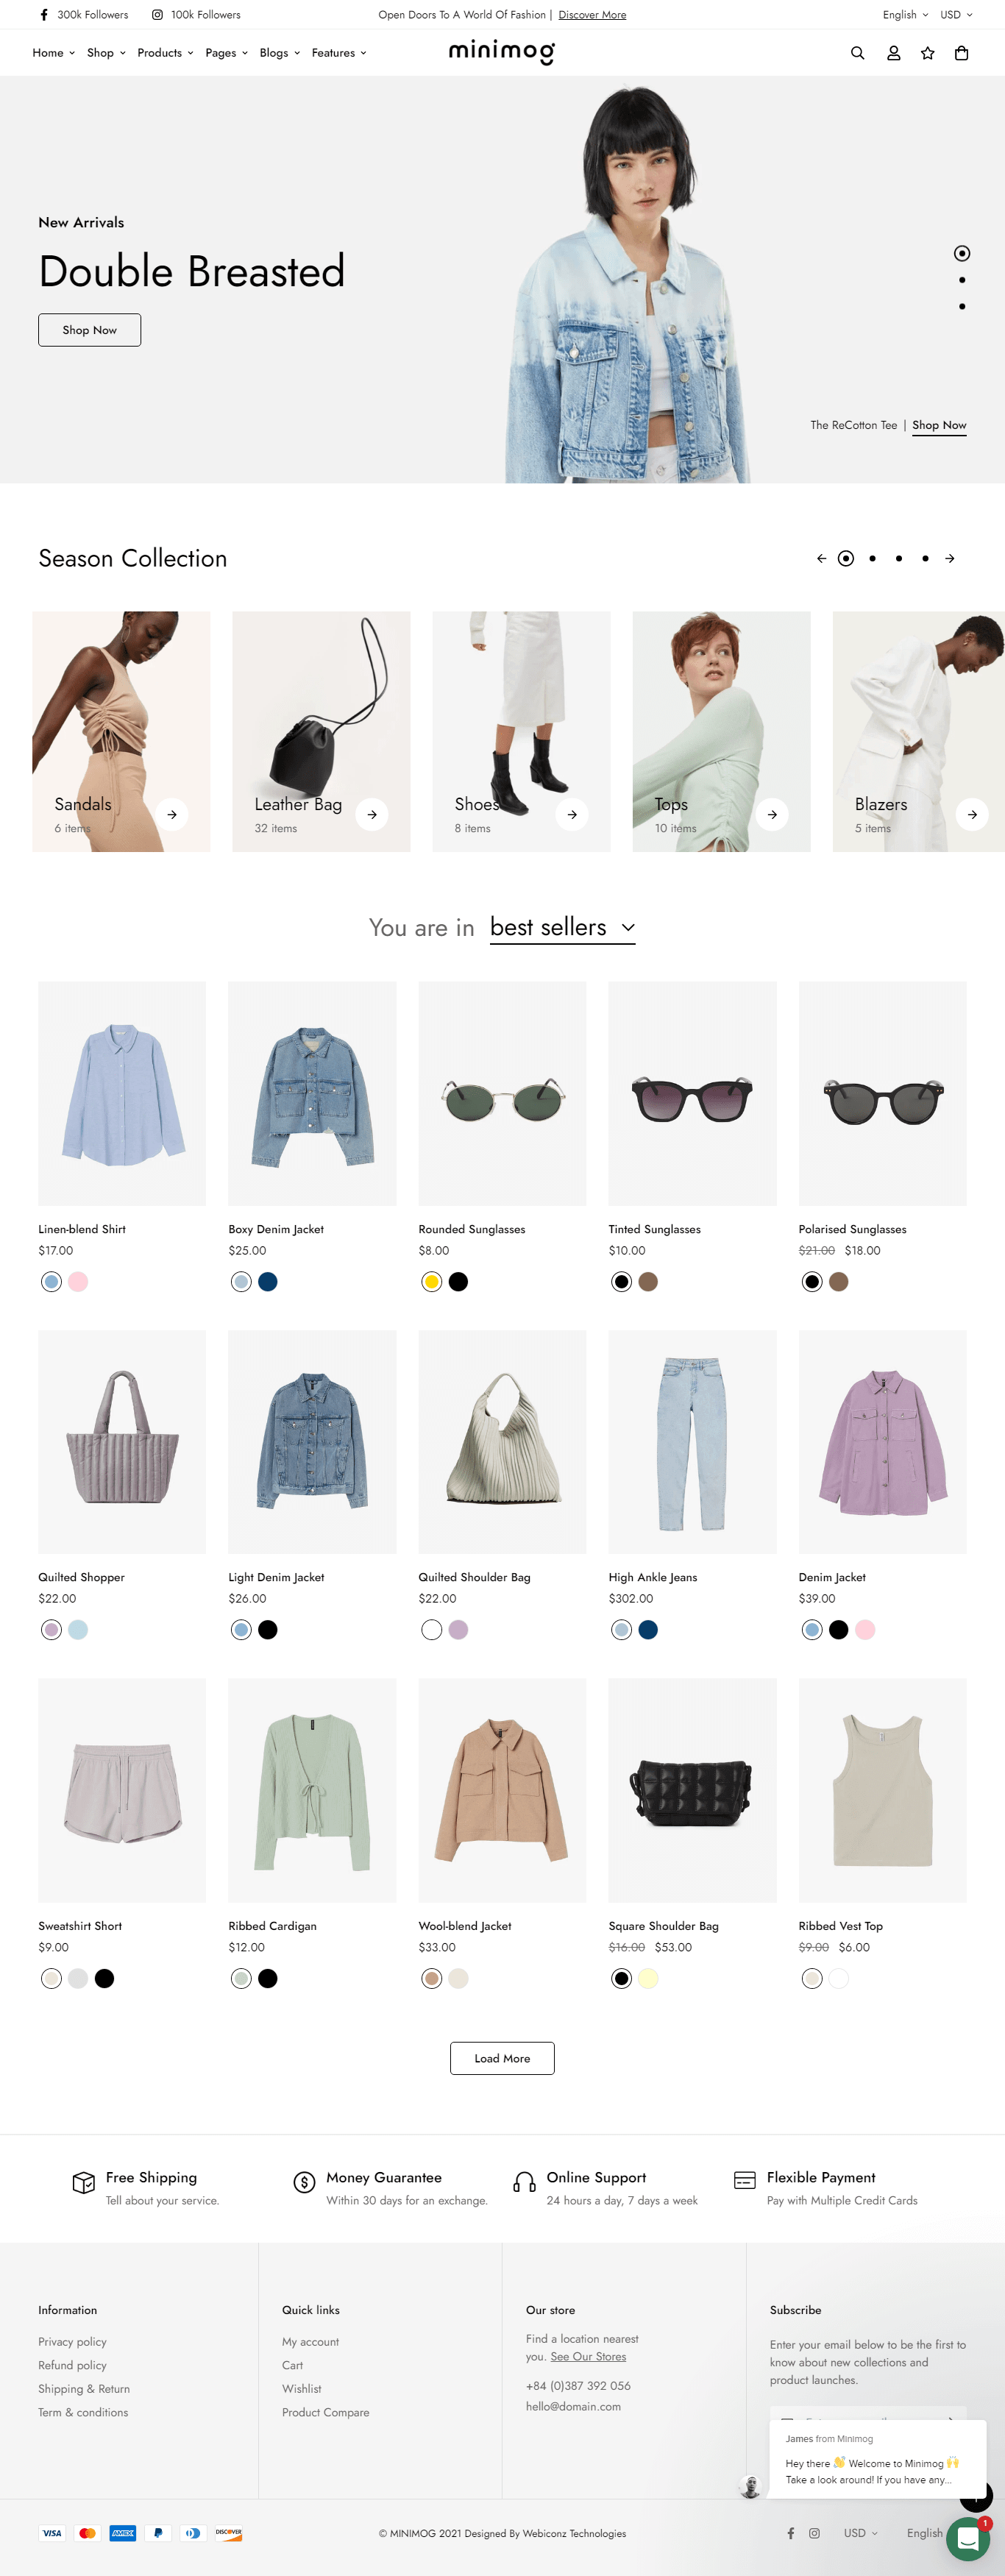Click the Load More button
This screenshot has height=2576, width=1005.
(502, 2058)
